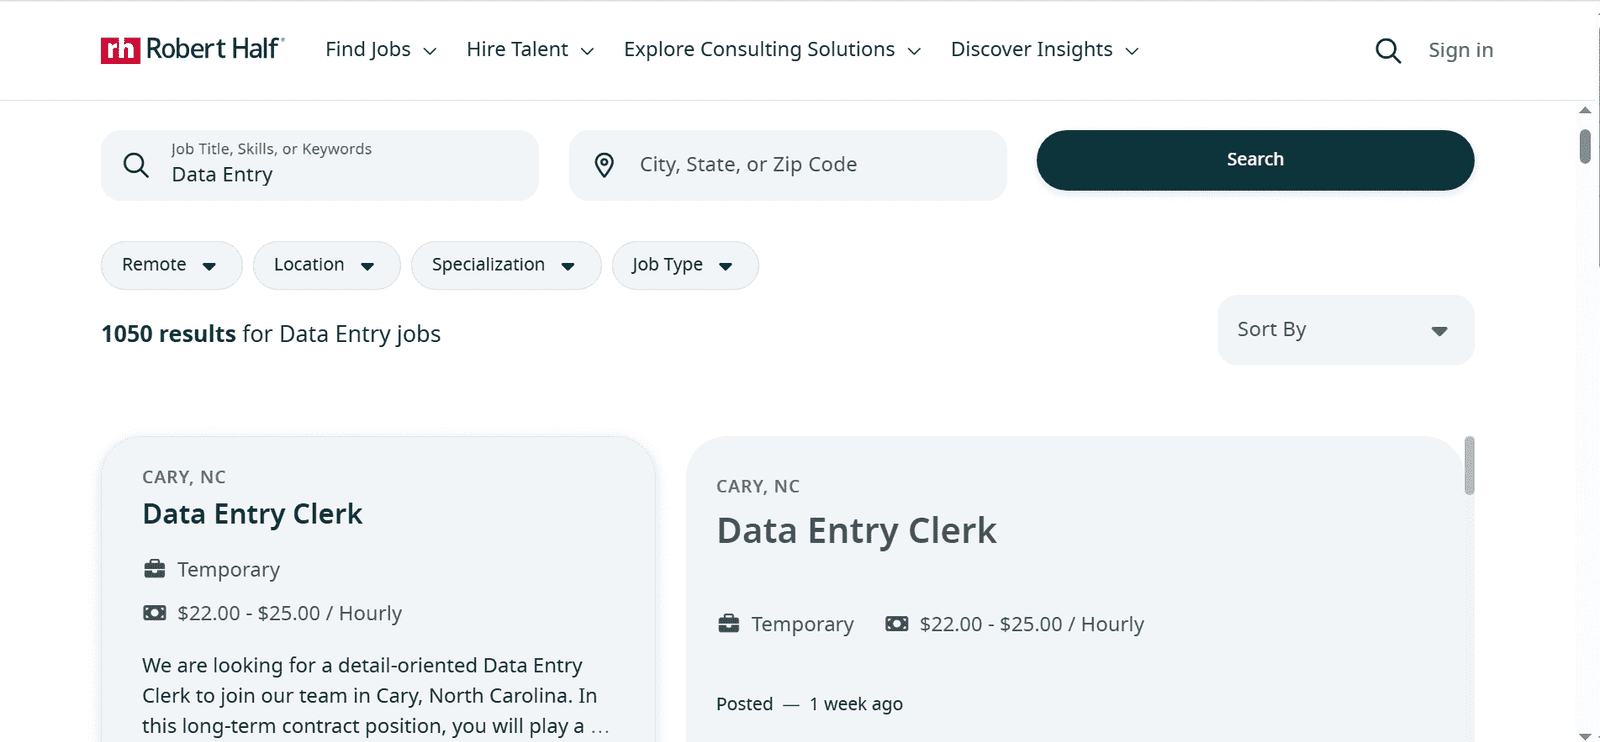1600x742 pixels.
Task: Click CARY, NC label in detail panel
Action: pos(758,487)
